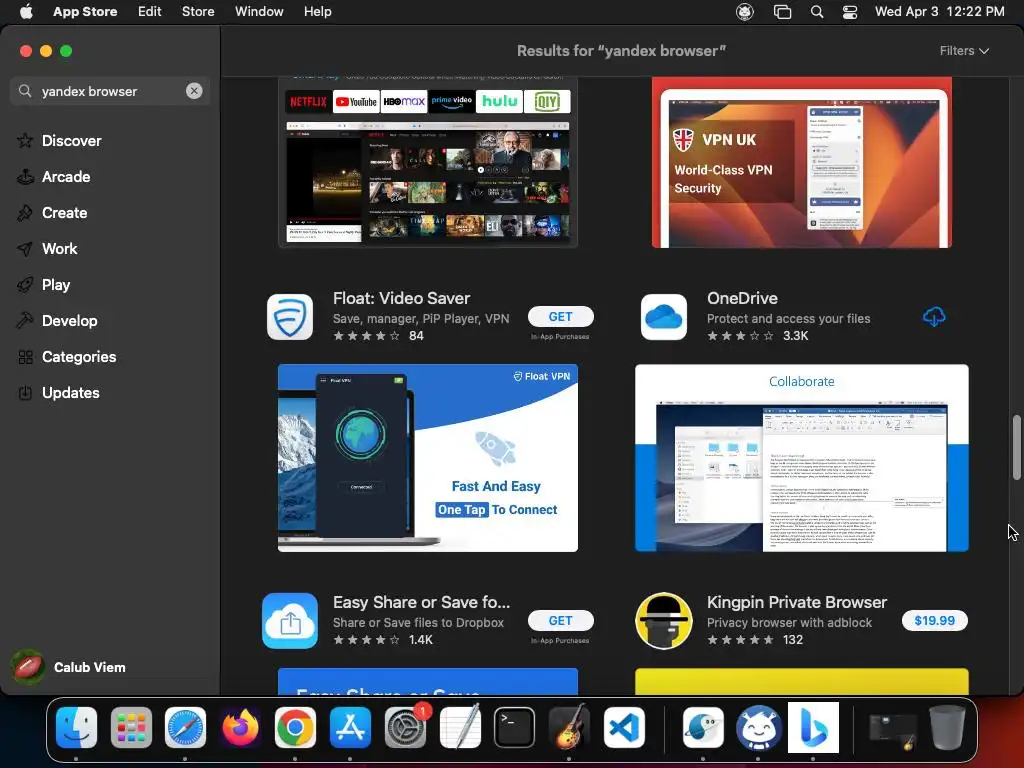Click the results vertical scrollbar
The image size is (1024, 768).
1016,447
